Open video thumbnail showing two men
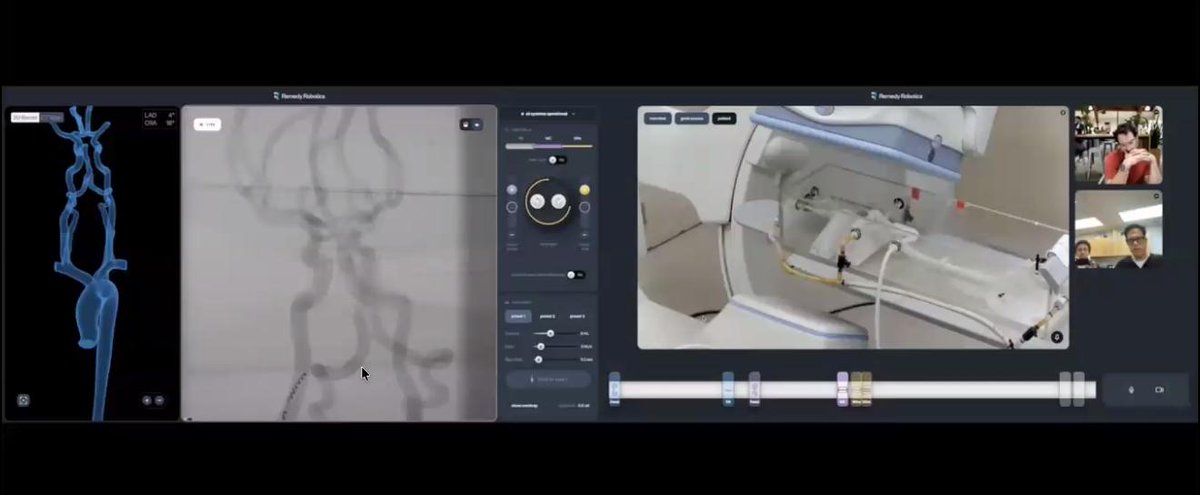This screenshot has height=495, width=1200. click(1118, 230)
